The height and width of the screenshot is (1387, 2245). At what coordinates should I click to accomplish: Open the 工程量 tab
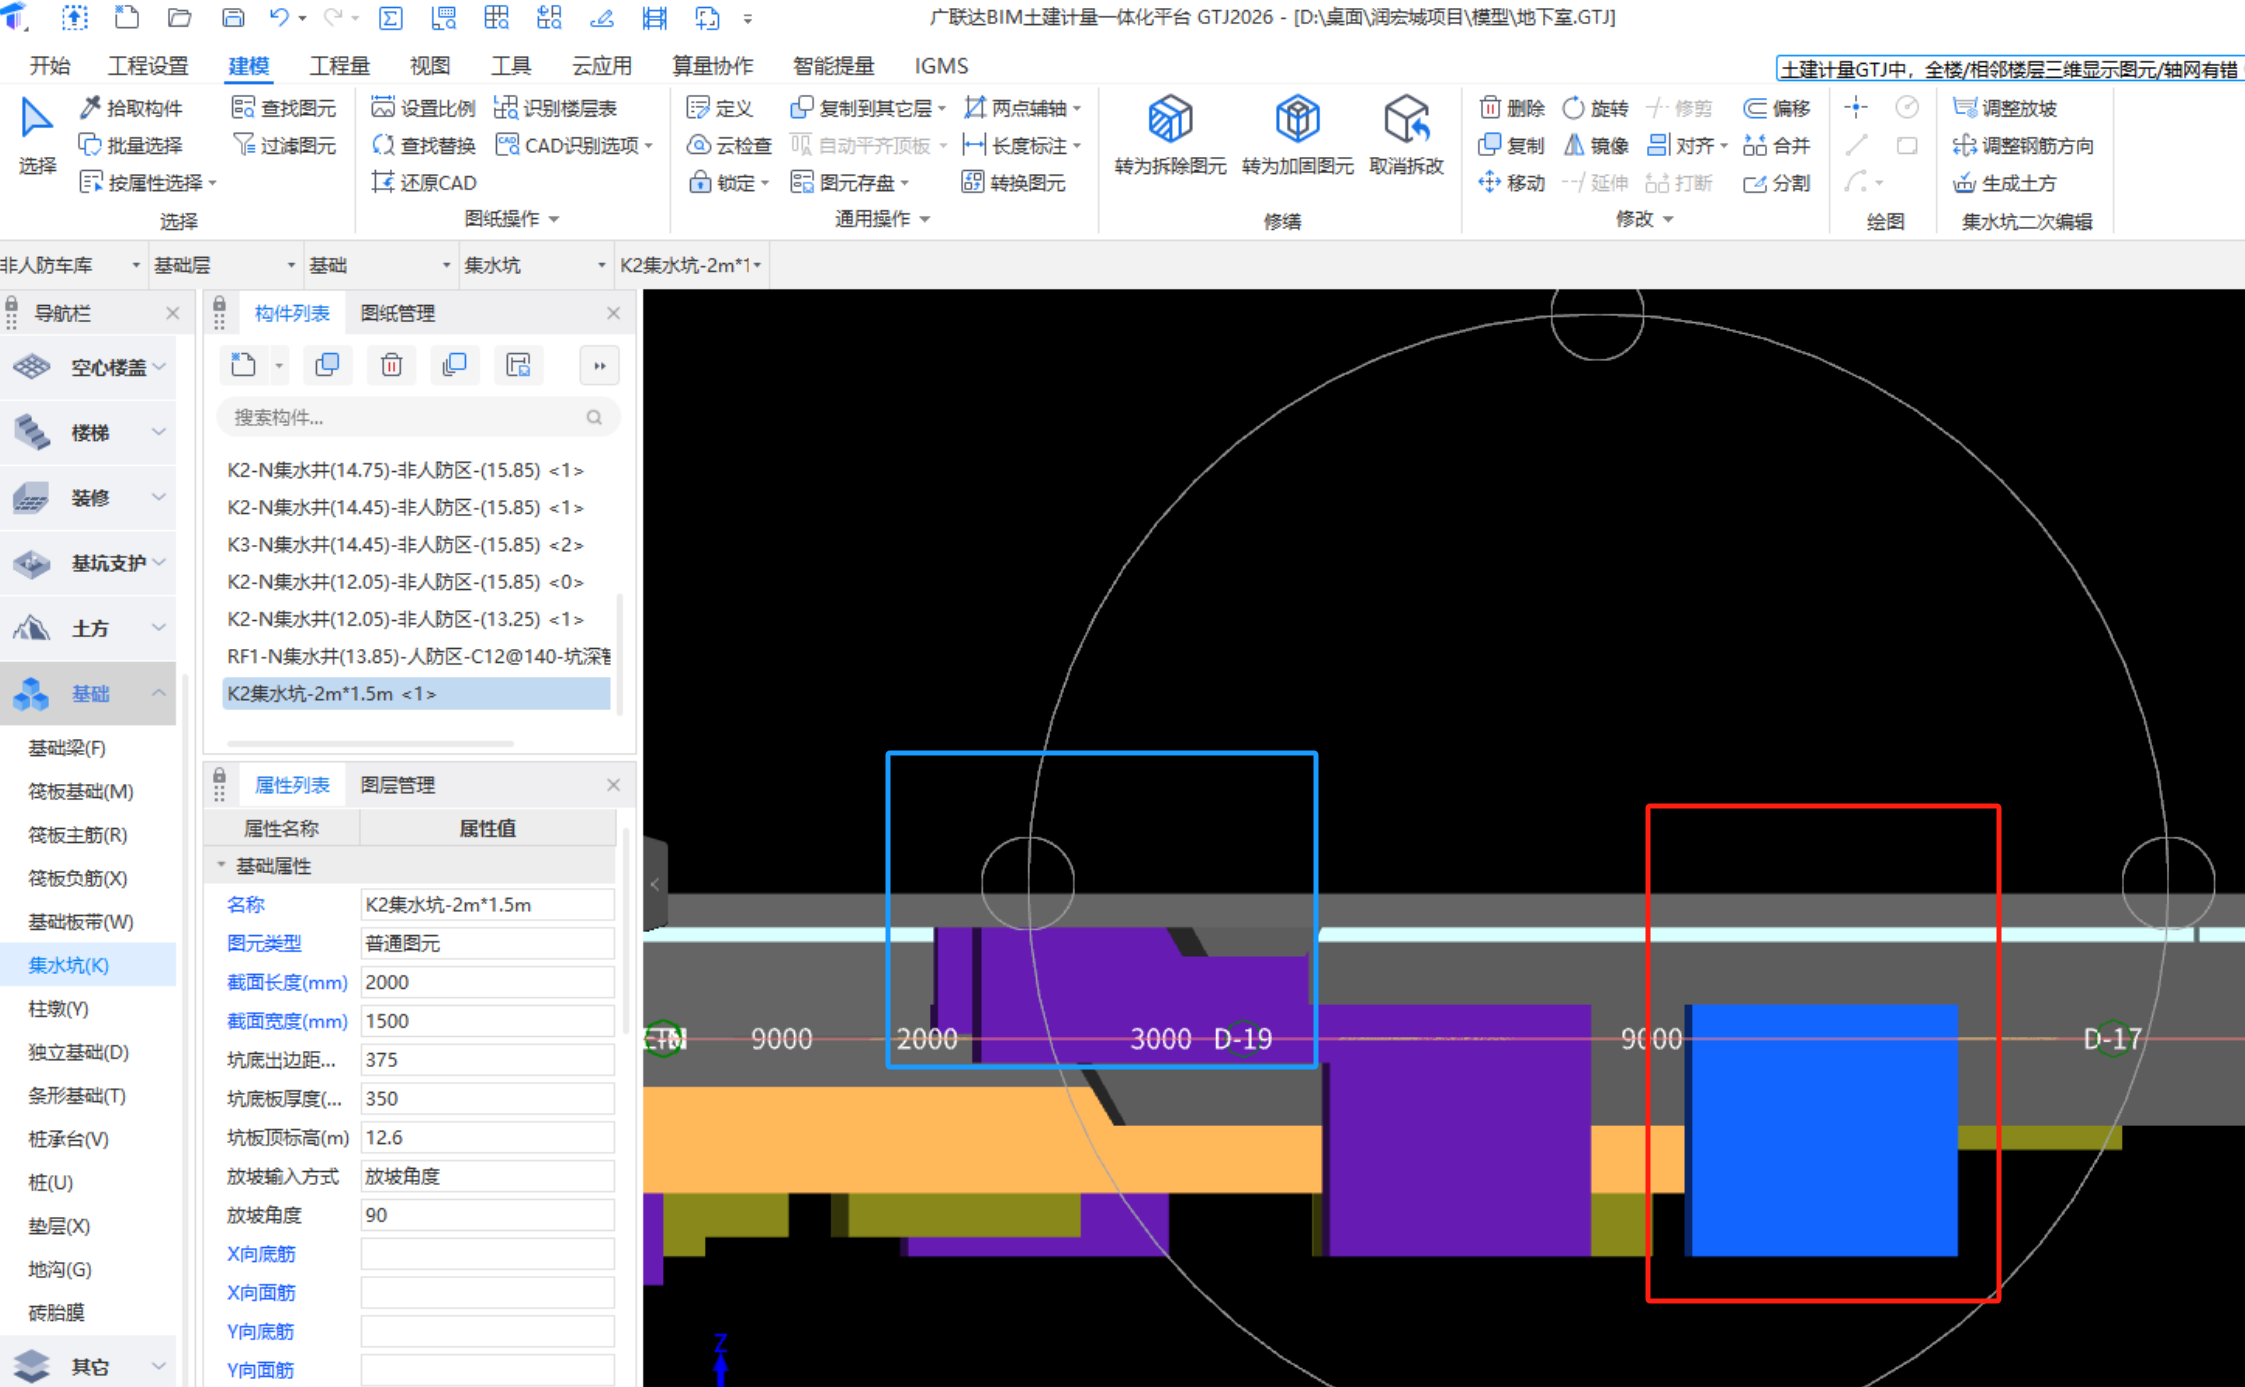pyautogui.click(x=340, y=66)
